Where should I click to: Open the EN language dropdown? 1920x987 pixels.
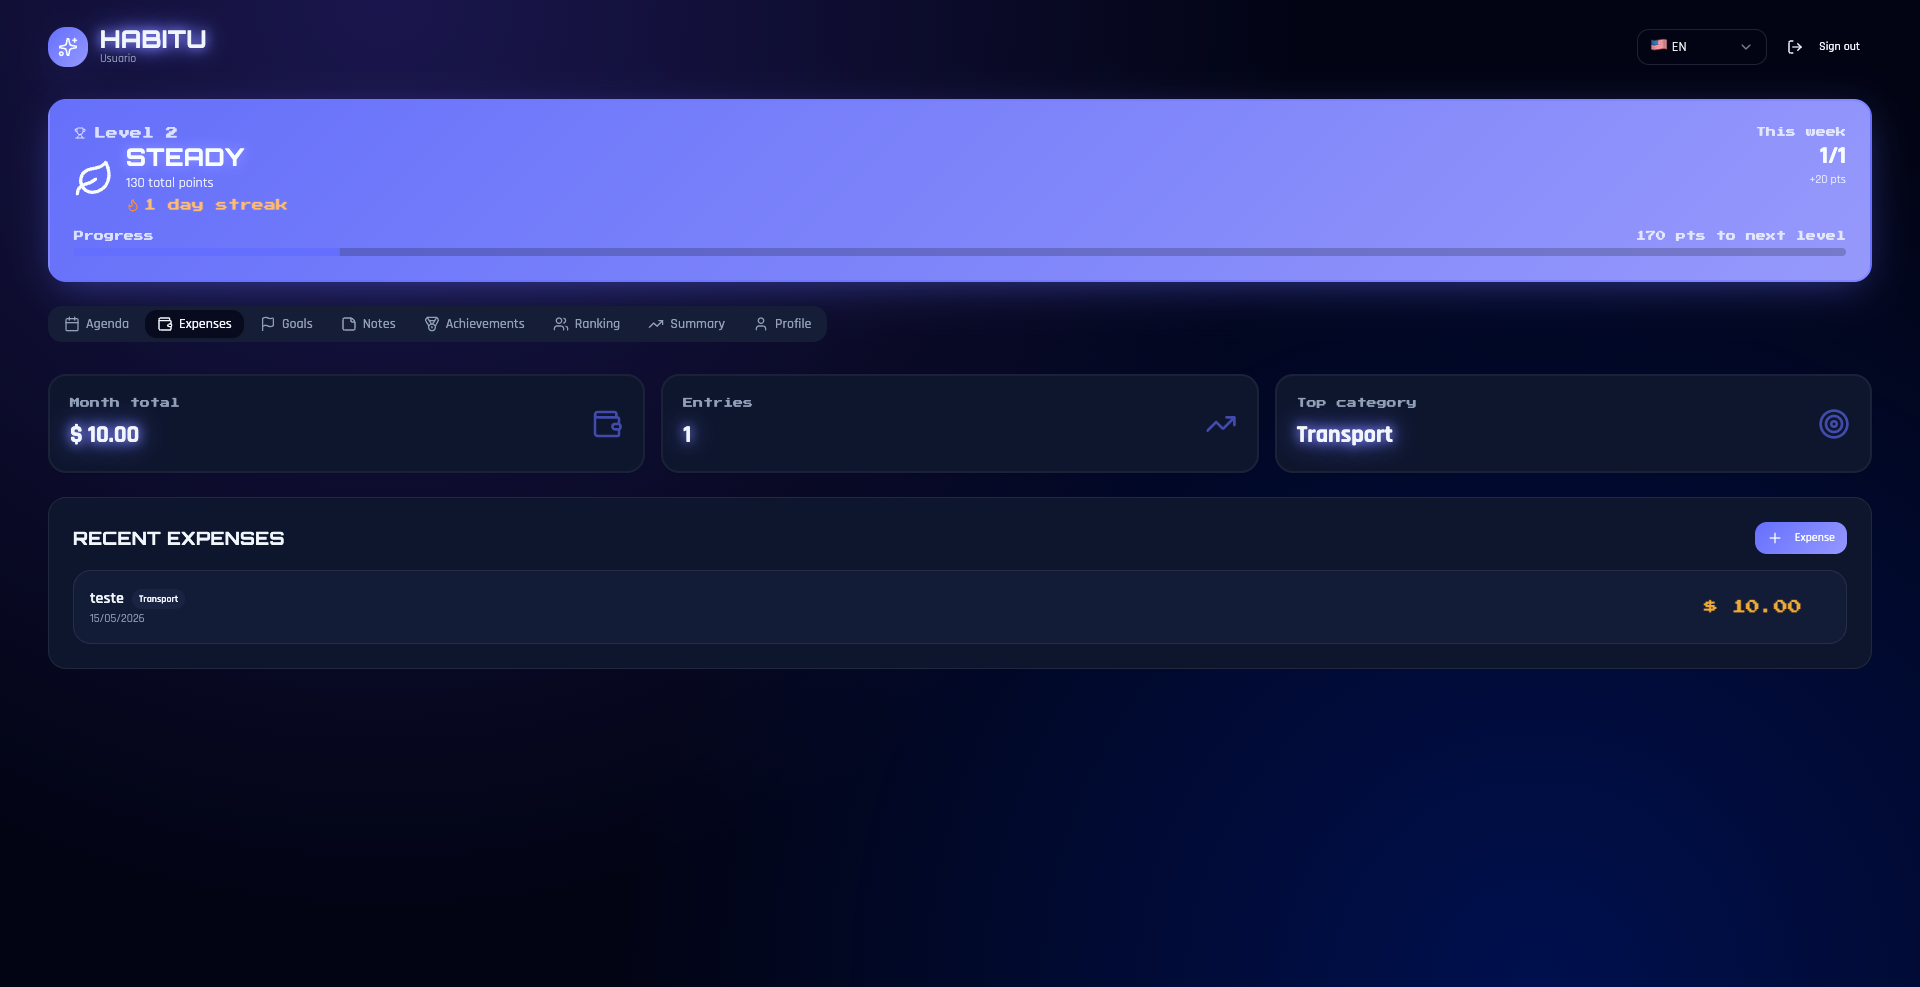[1701, 47]
